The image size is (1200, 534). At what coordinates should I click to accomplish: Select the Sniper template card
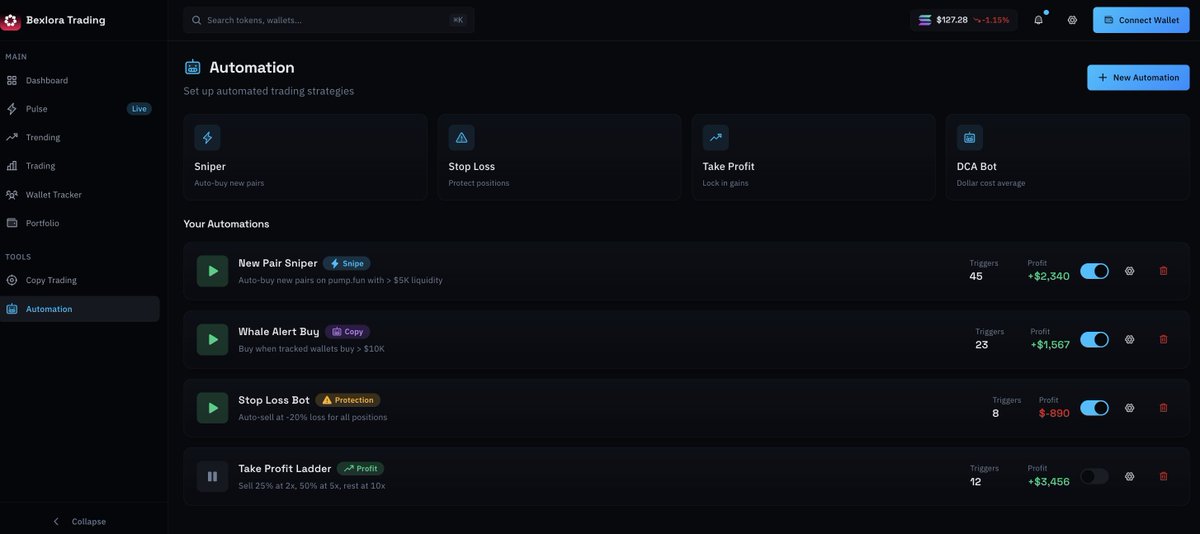point(305,157)
